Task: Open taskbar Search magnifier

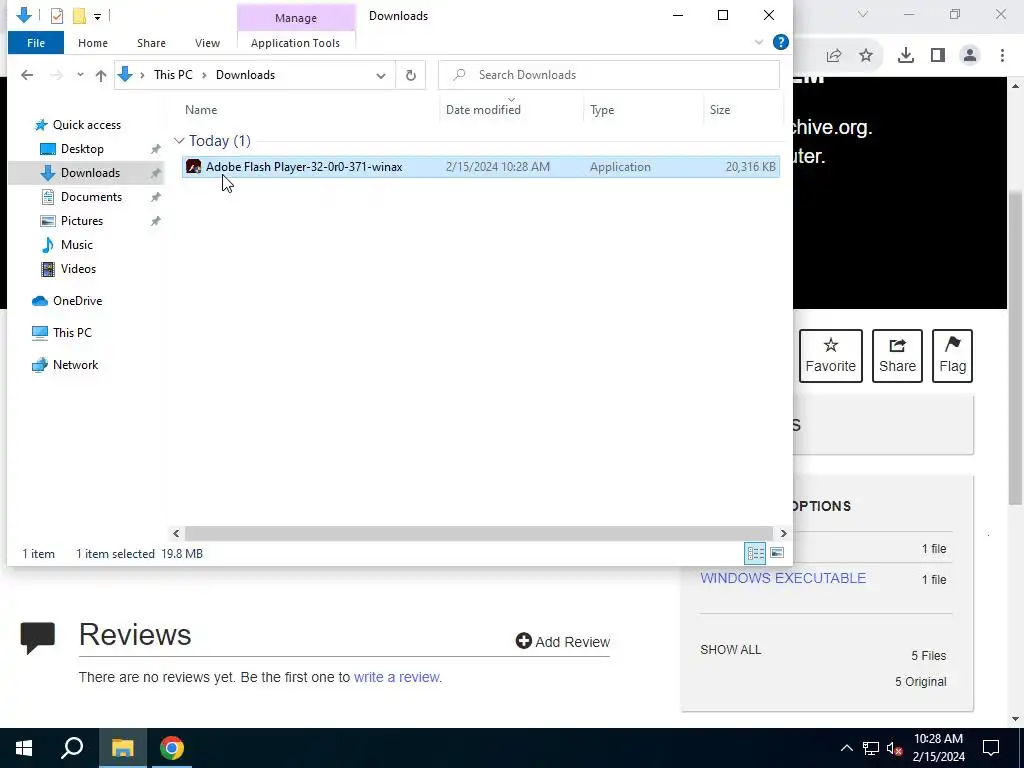Action: tap(72, 748)
